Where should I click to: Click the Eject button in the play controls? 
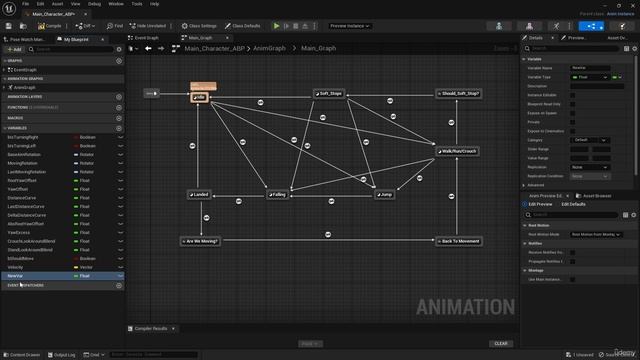[x=305, y=26]
